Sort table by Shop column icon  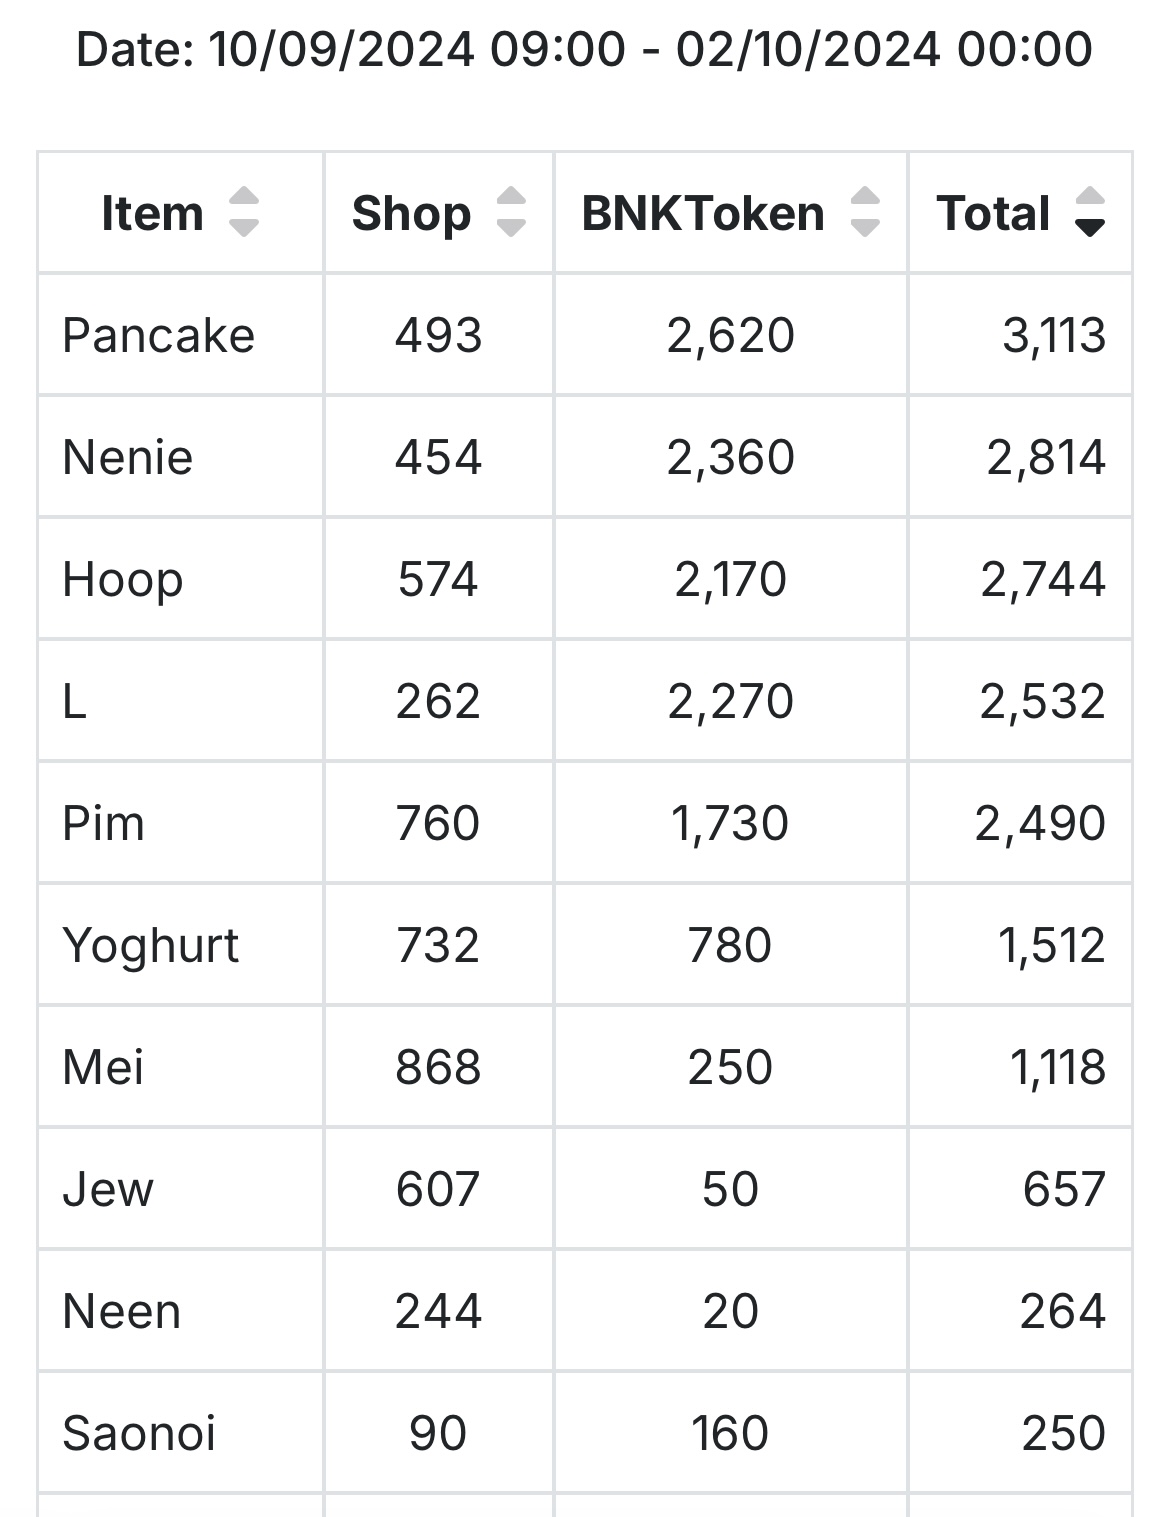(x=511, y=213)
